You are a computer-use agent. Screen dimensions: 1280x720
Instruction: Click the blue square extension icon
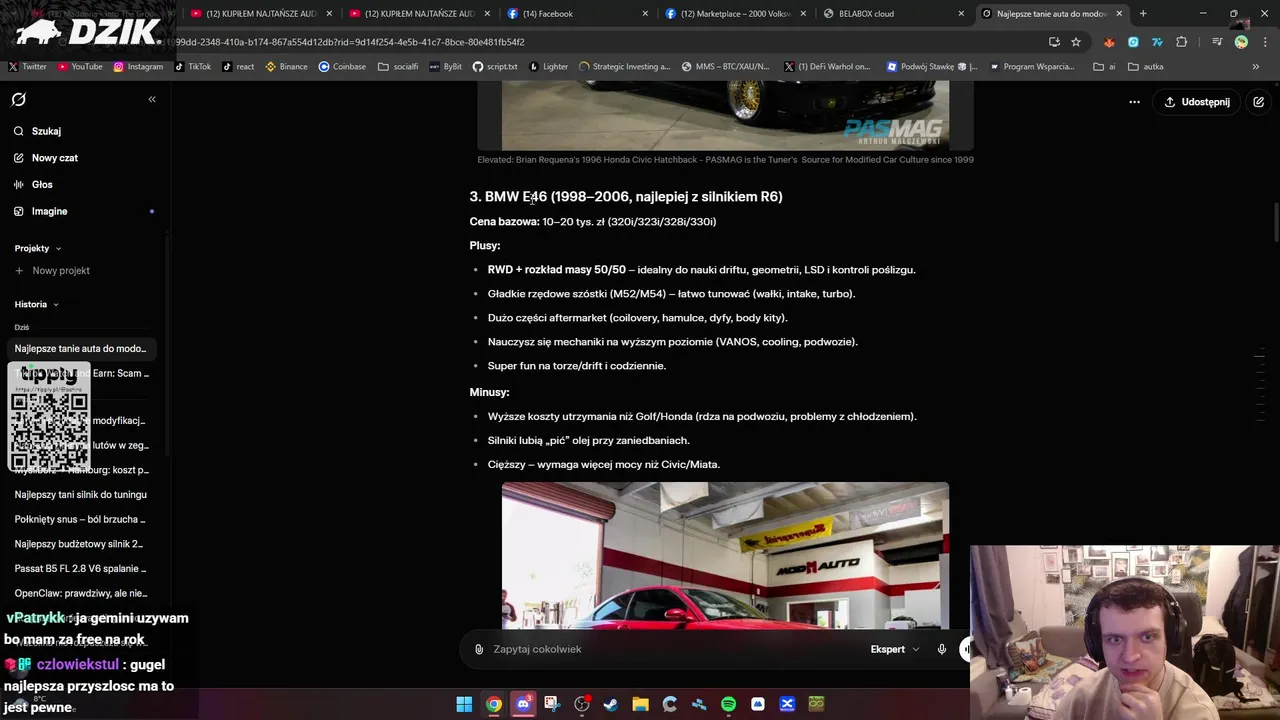click(1133, 42)
